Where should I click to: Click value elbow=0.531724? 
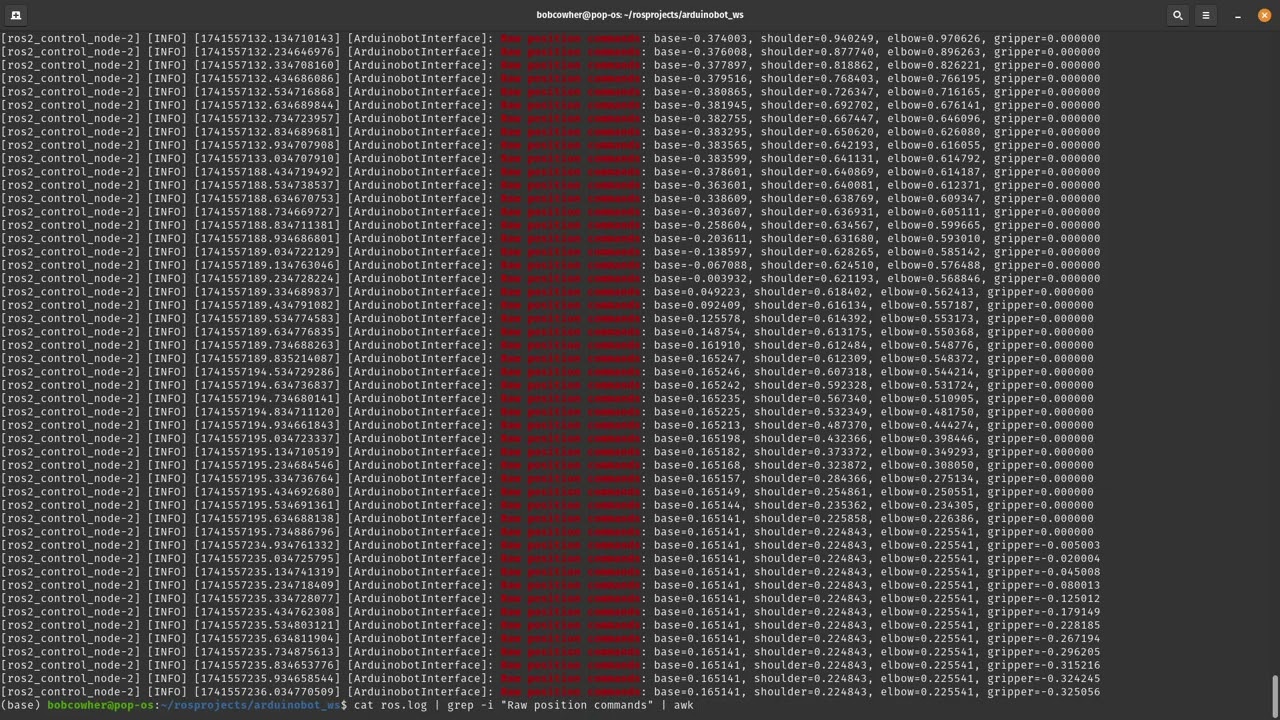927,385
